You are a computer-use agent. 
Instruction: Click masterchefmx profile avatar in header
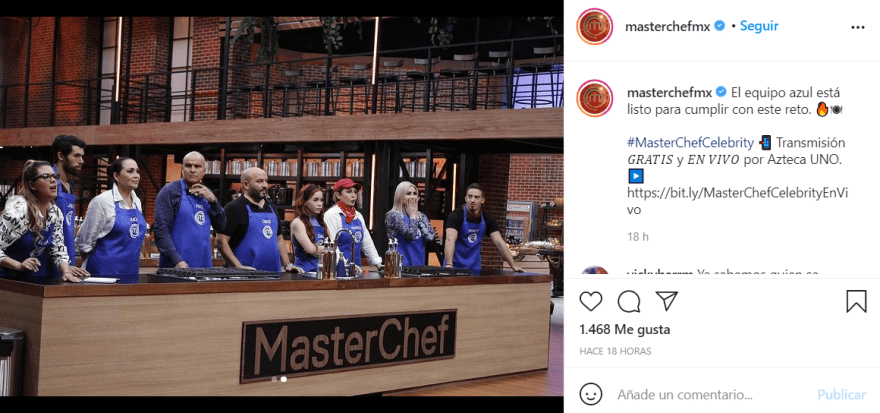(594, 26)
